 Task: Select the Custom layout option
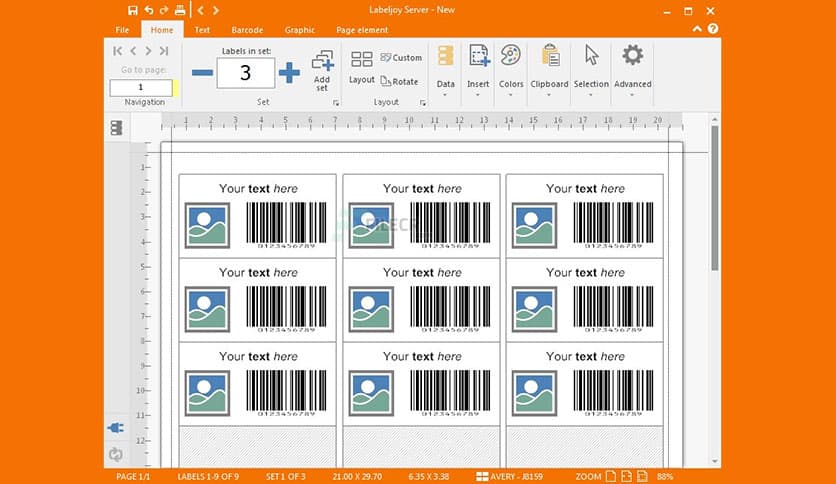(401, 58)
